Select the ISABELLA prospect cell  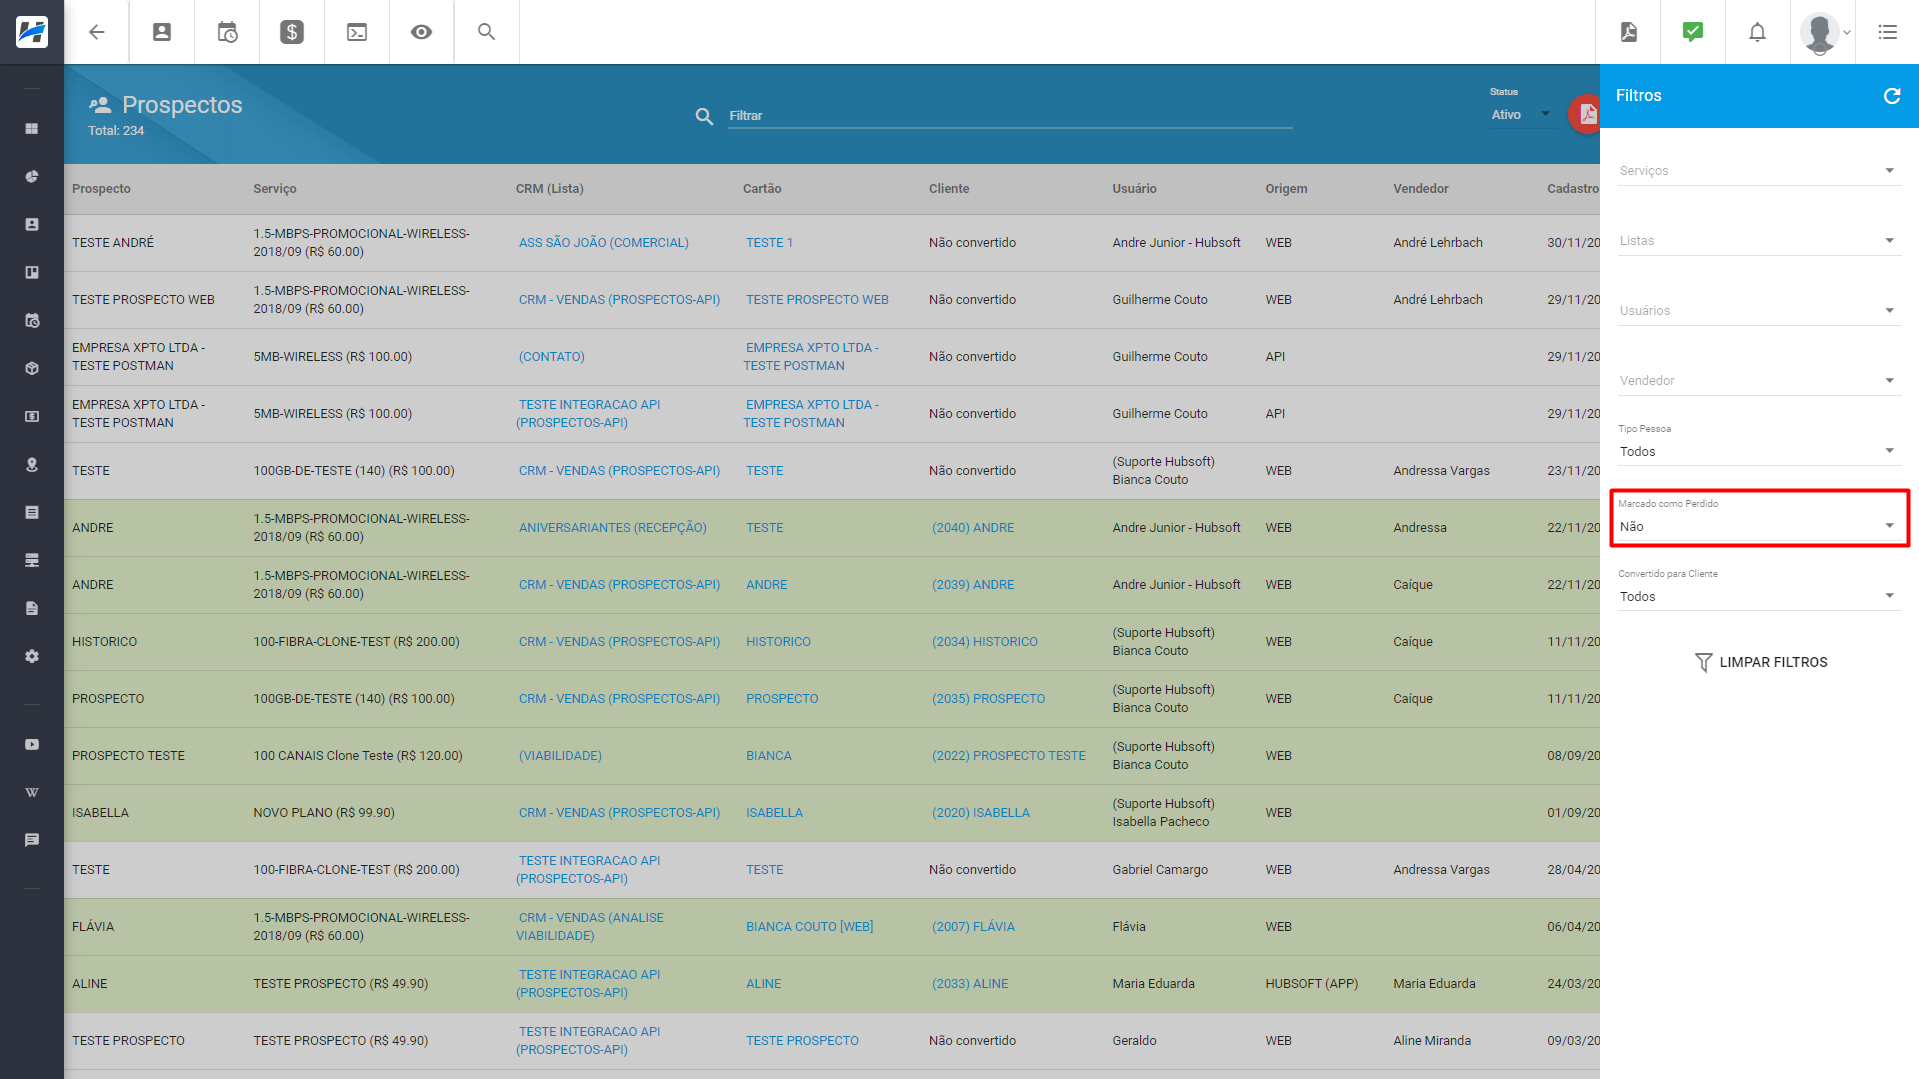(100, 813)
